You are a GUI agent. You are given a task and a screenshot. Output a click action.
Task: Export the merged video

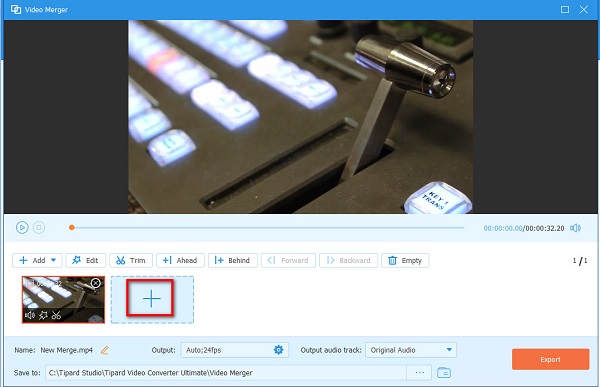point(550,359)
